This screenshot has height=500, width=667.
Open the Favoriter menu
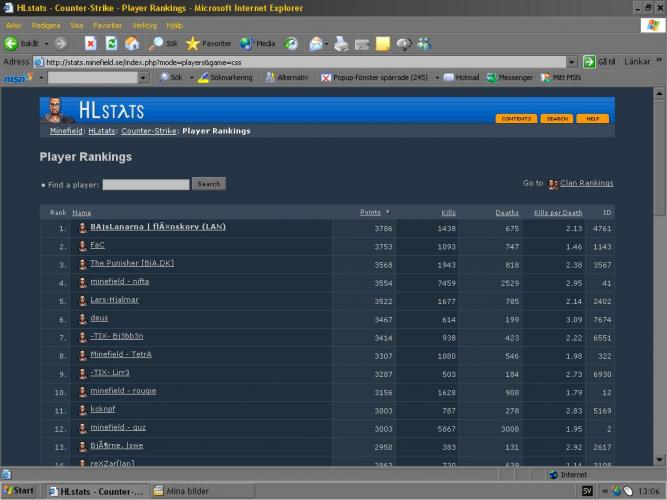point(107,25)
